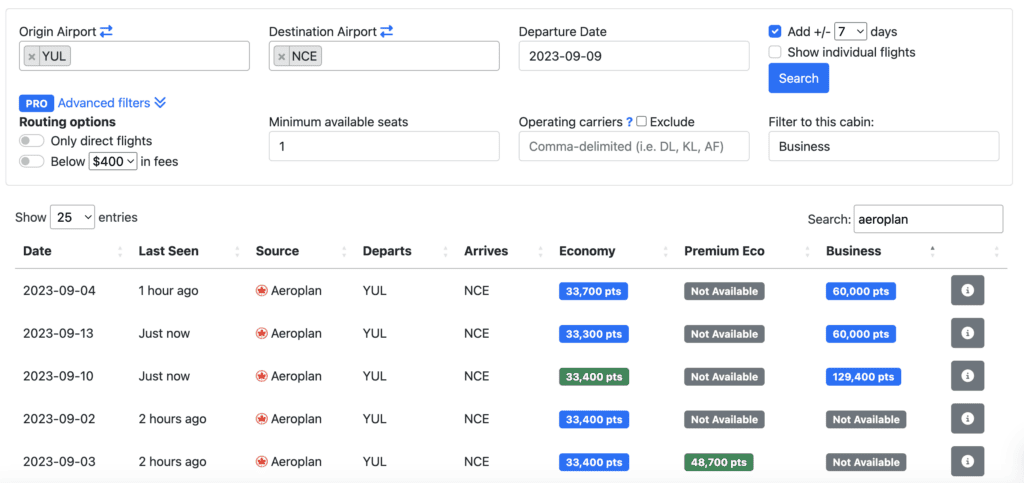The height and width of the screenshot is (483, 1024).
Task: Open info for the 2023-09-13 flight
Action: [967, 334]
